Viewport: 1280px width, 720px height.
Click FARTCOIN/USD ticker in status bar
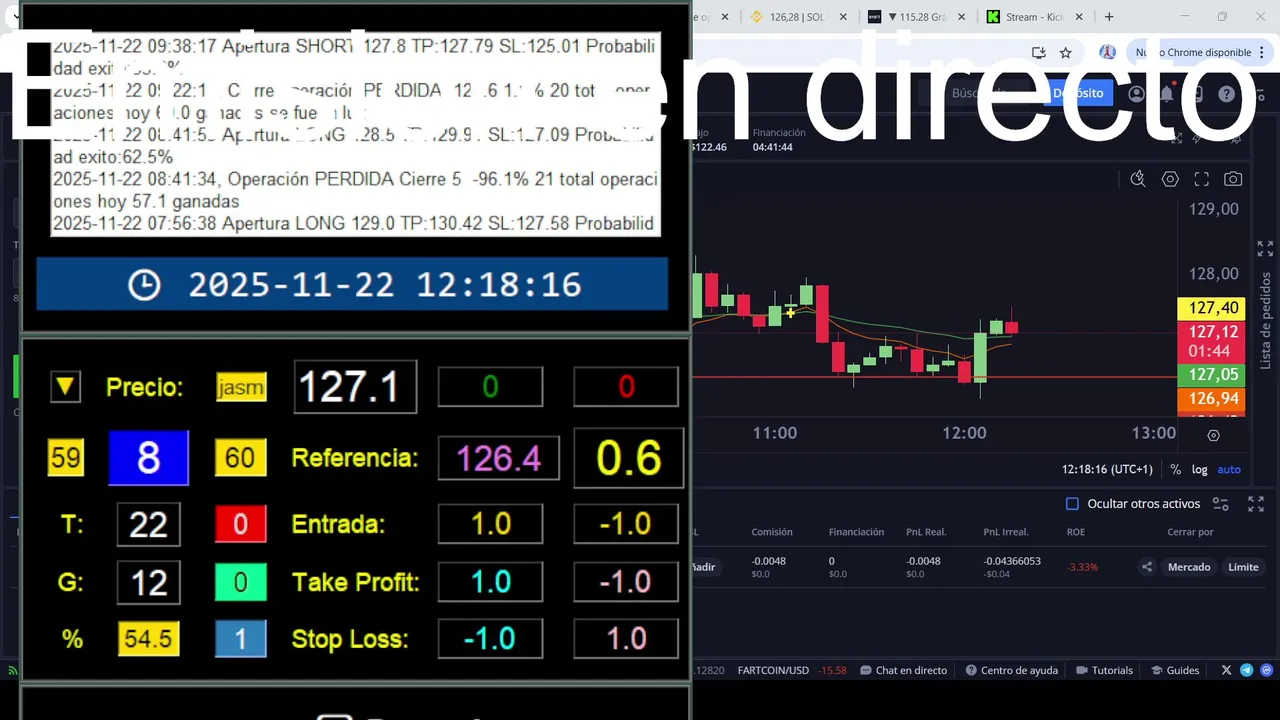click(x=773, y=670)
